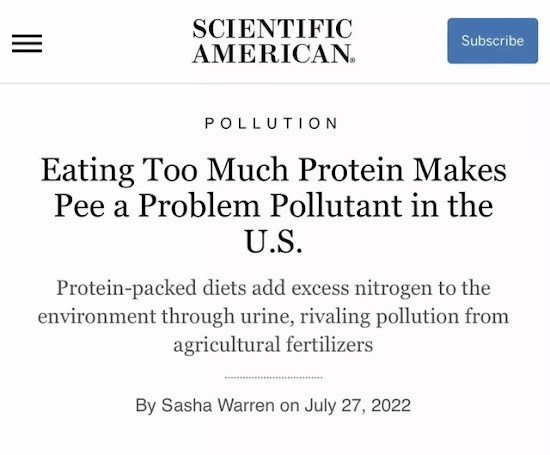The image size is (550, 455).
Task: Click the registered trademark symbol after AMERICAN
Action: (353, 60)
